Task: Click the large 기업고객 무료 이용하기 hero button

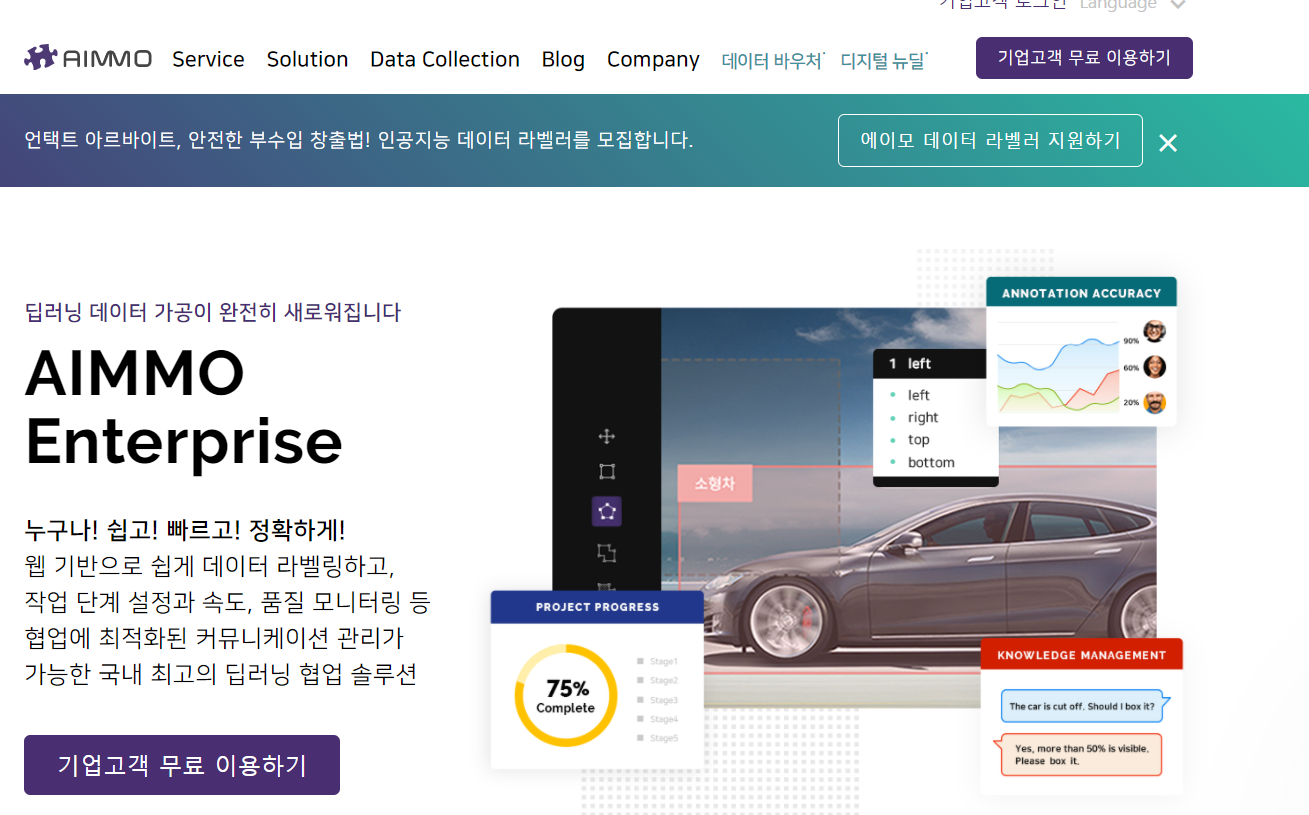Action: 182,765
